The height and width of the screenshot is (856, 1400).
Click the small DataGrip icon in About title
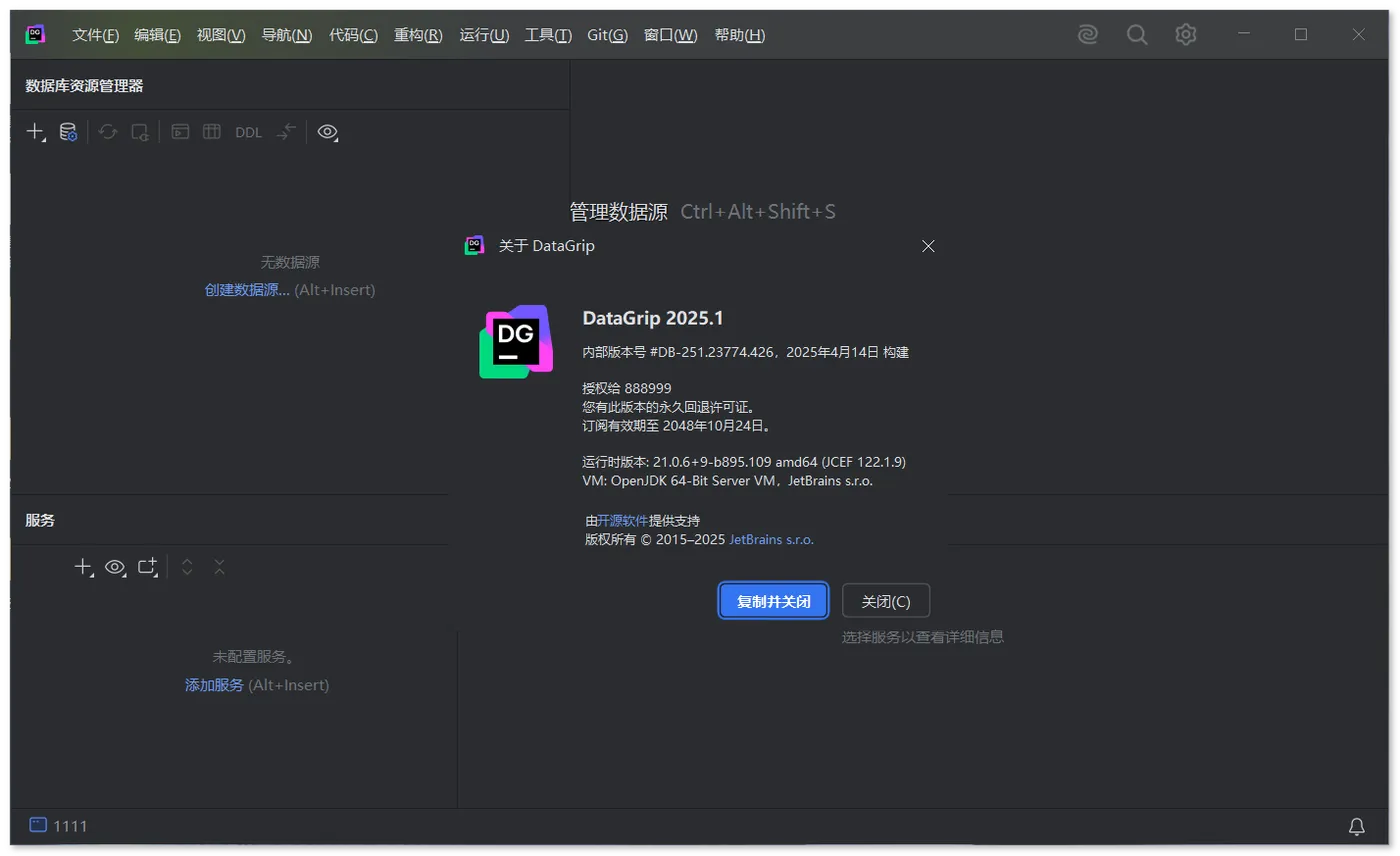tap(475, 246)
